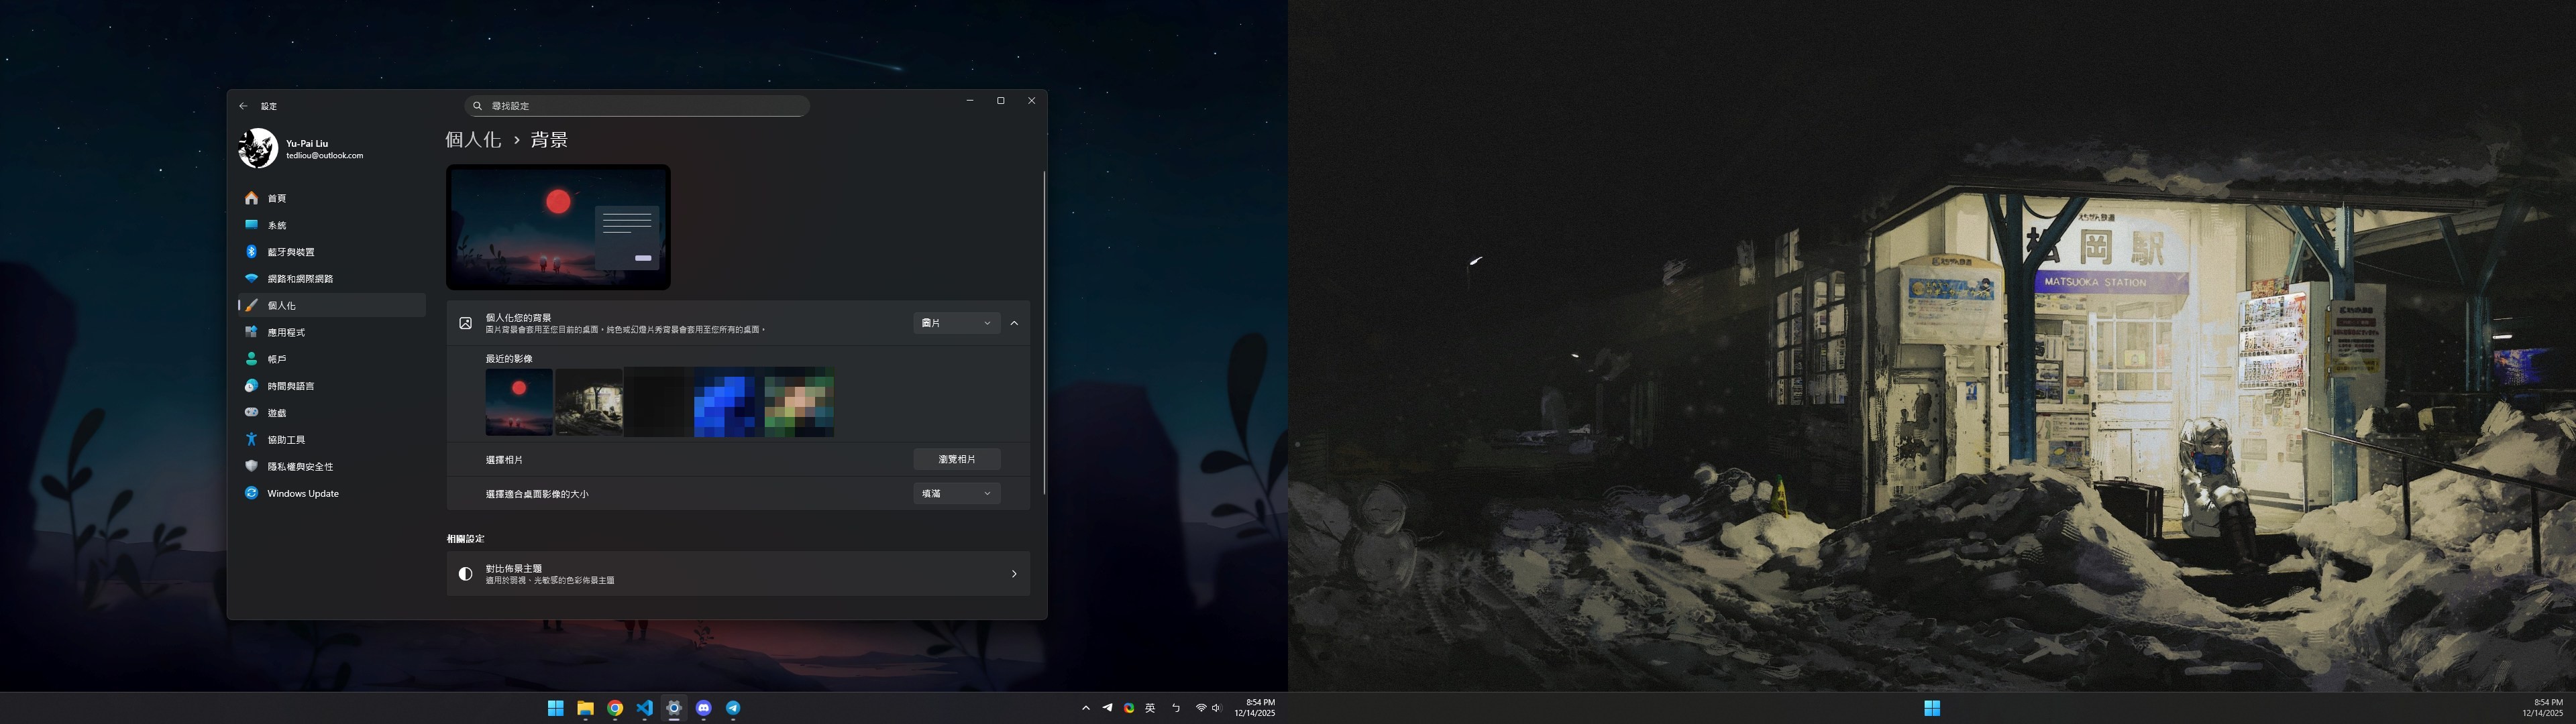Click the 瀏覽相片 browse photos button
The image size is (2576, 724).
(956, 460)
